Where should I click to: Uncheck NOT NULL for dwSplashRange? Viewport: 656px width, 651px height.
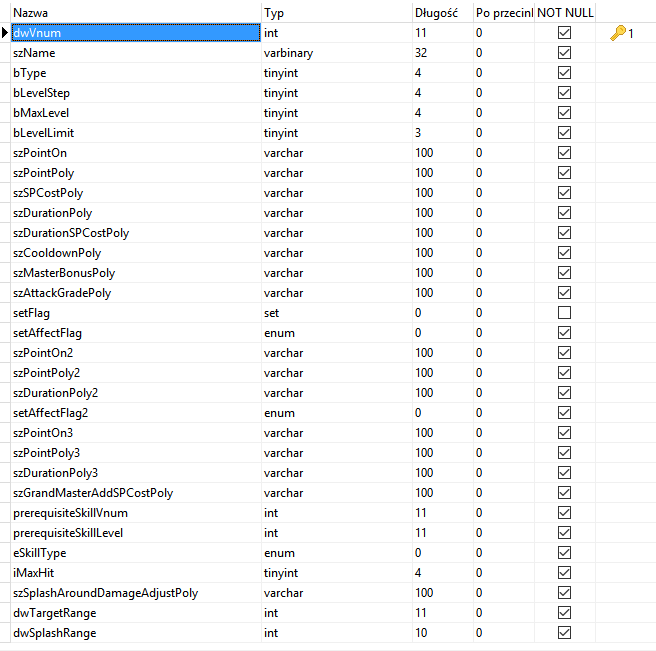click(564, 633)
